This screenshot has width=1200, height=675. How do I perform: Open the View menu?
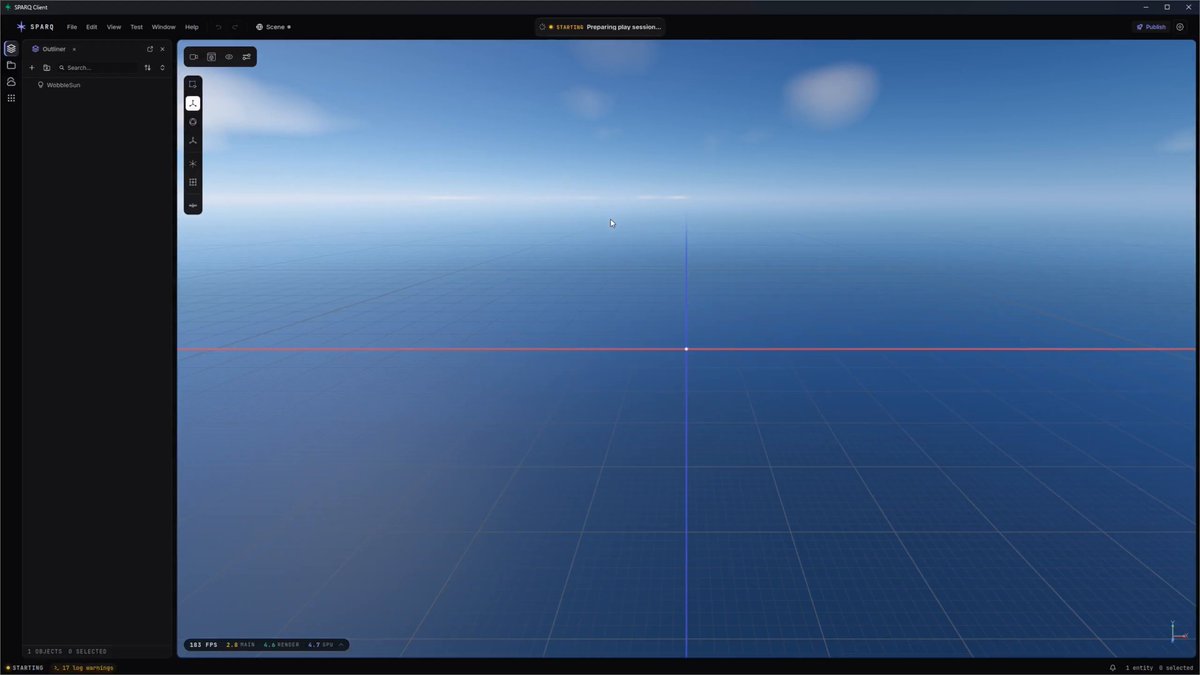coord(114,27)
